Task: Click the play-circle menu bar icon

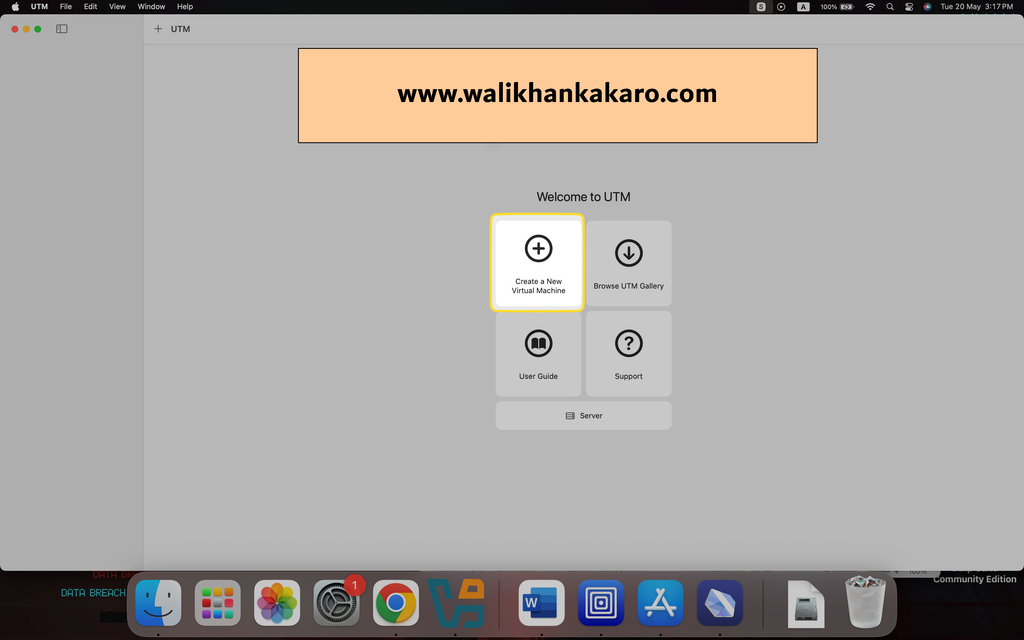Action: (x=781, y=7)
